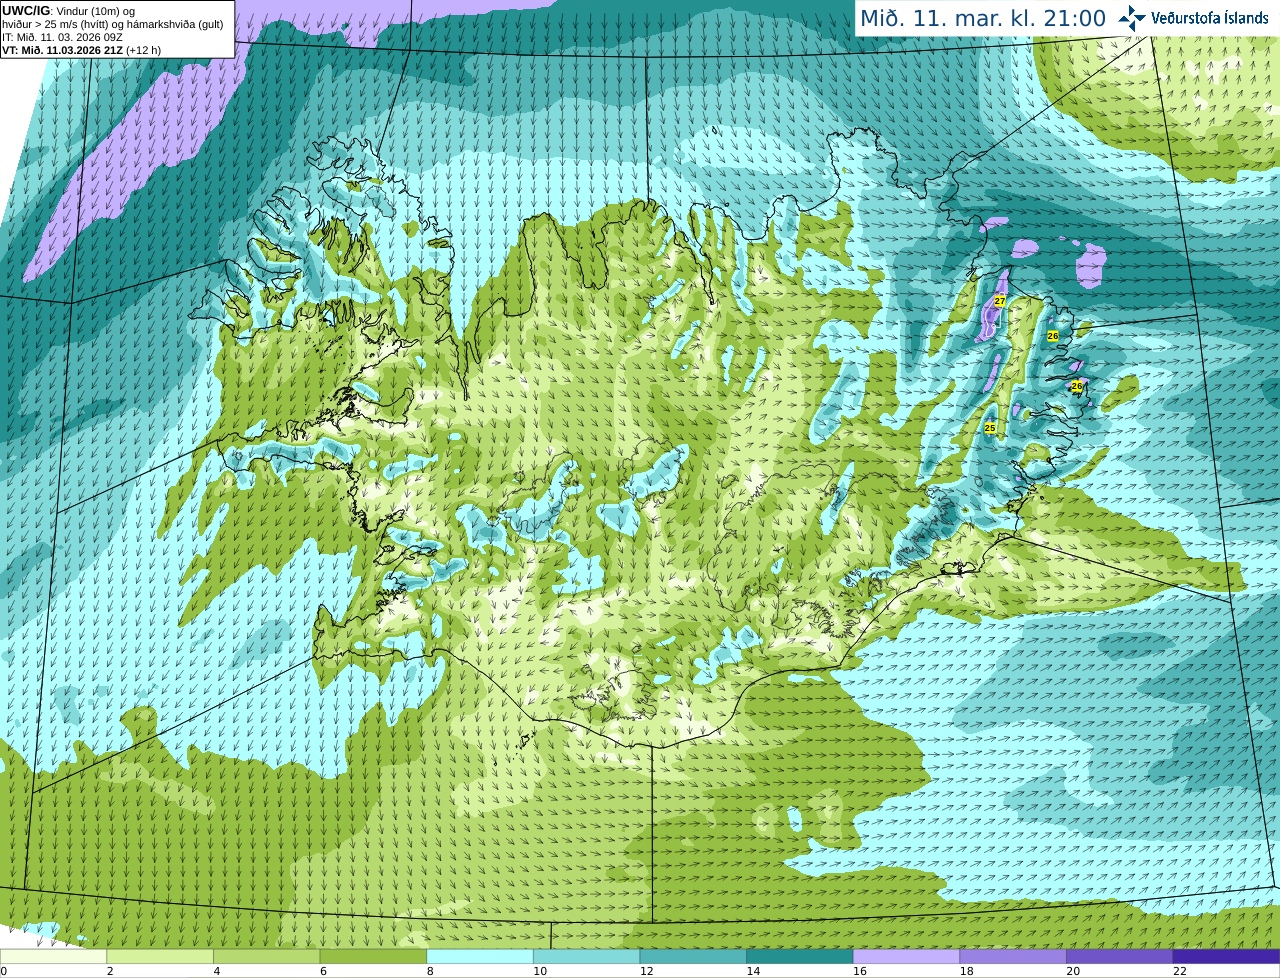This screenshot has width=1280, height=978.
Task: Click the 26 gust label nearest the 25 label
Action: [1077, 385]
